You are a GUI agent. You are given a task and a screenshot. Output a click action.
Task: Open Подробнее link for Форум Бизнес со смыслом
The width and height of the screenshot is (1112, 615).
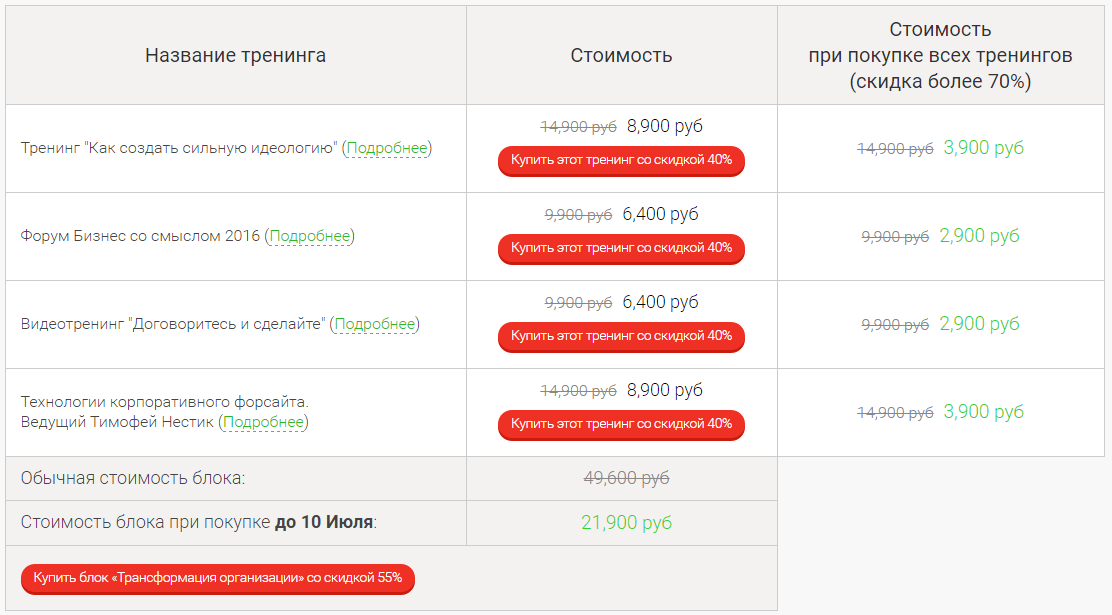point(310,237)
